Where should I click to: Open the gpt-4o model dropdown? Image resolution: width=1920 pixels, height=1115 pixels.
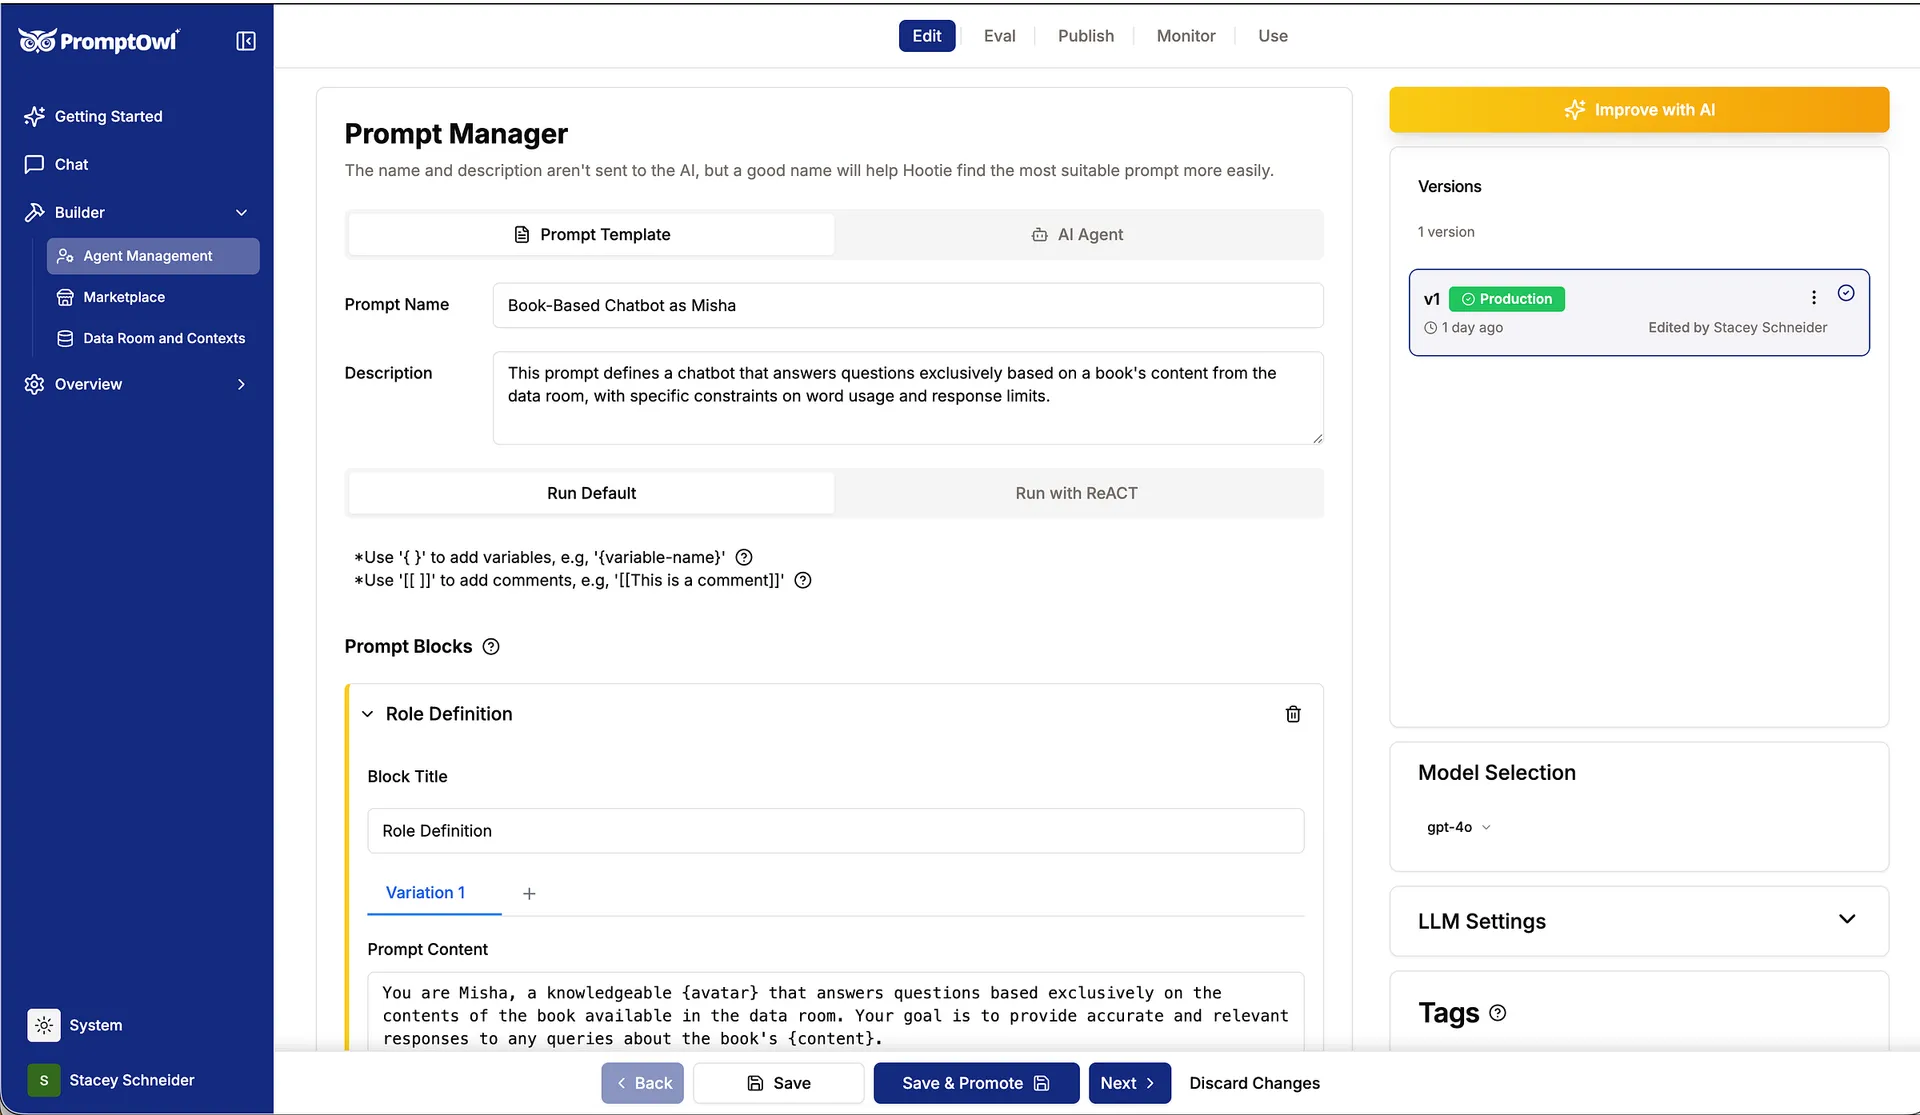[1458, 827]
